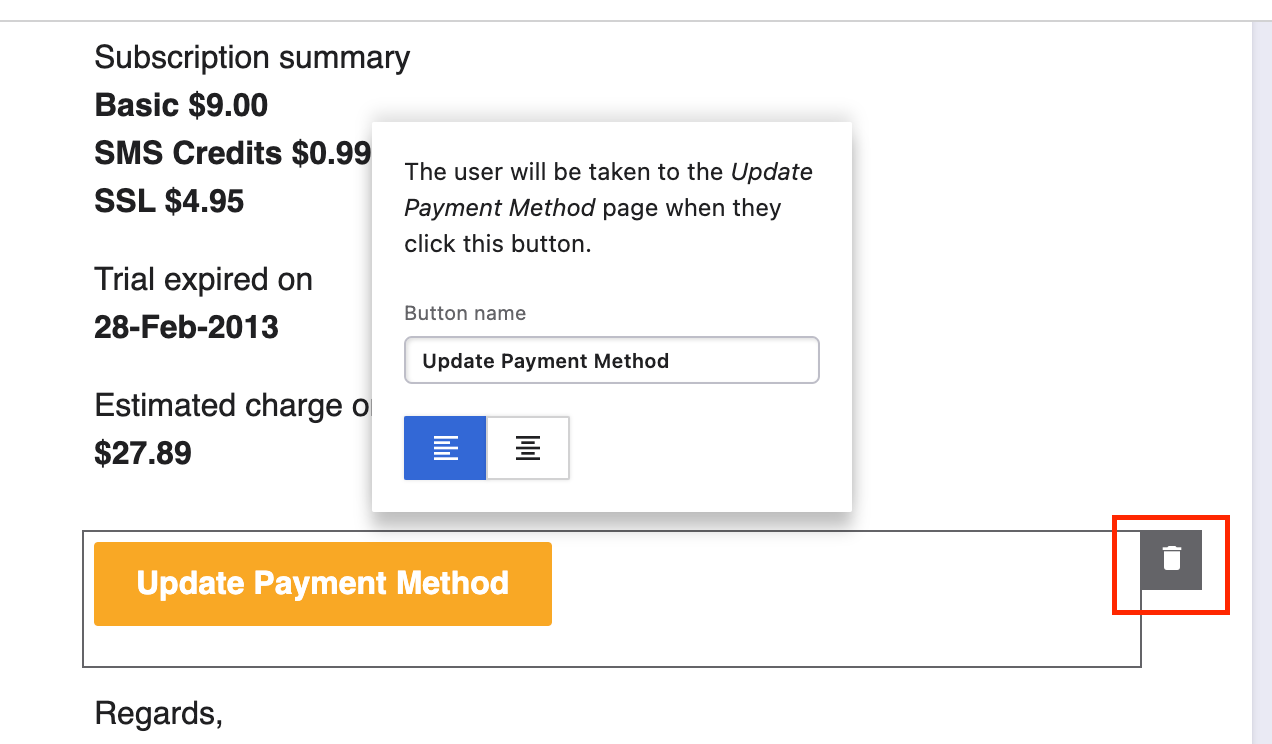Click the Estimated charge text line
The width and height of the screenshot is (1272, 744).
(232, 405)
